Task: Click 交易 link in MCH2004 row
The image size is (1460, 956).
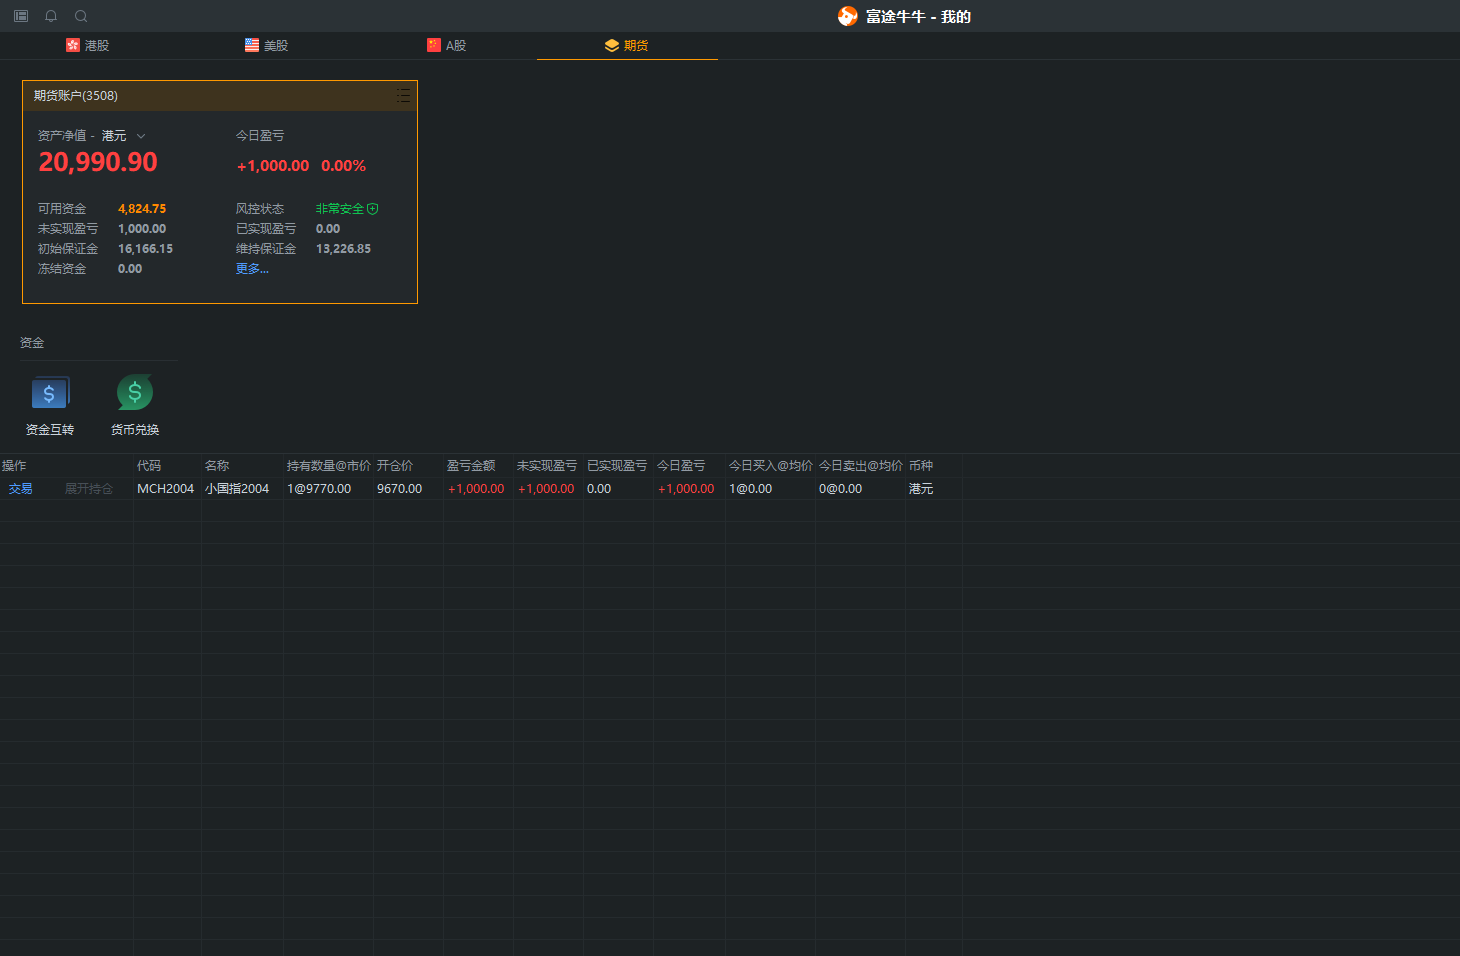Action: [21, 489]
